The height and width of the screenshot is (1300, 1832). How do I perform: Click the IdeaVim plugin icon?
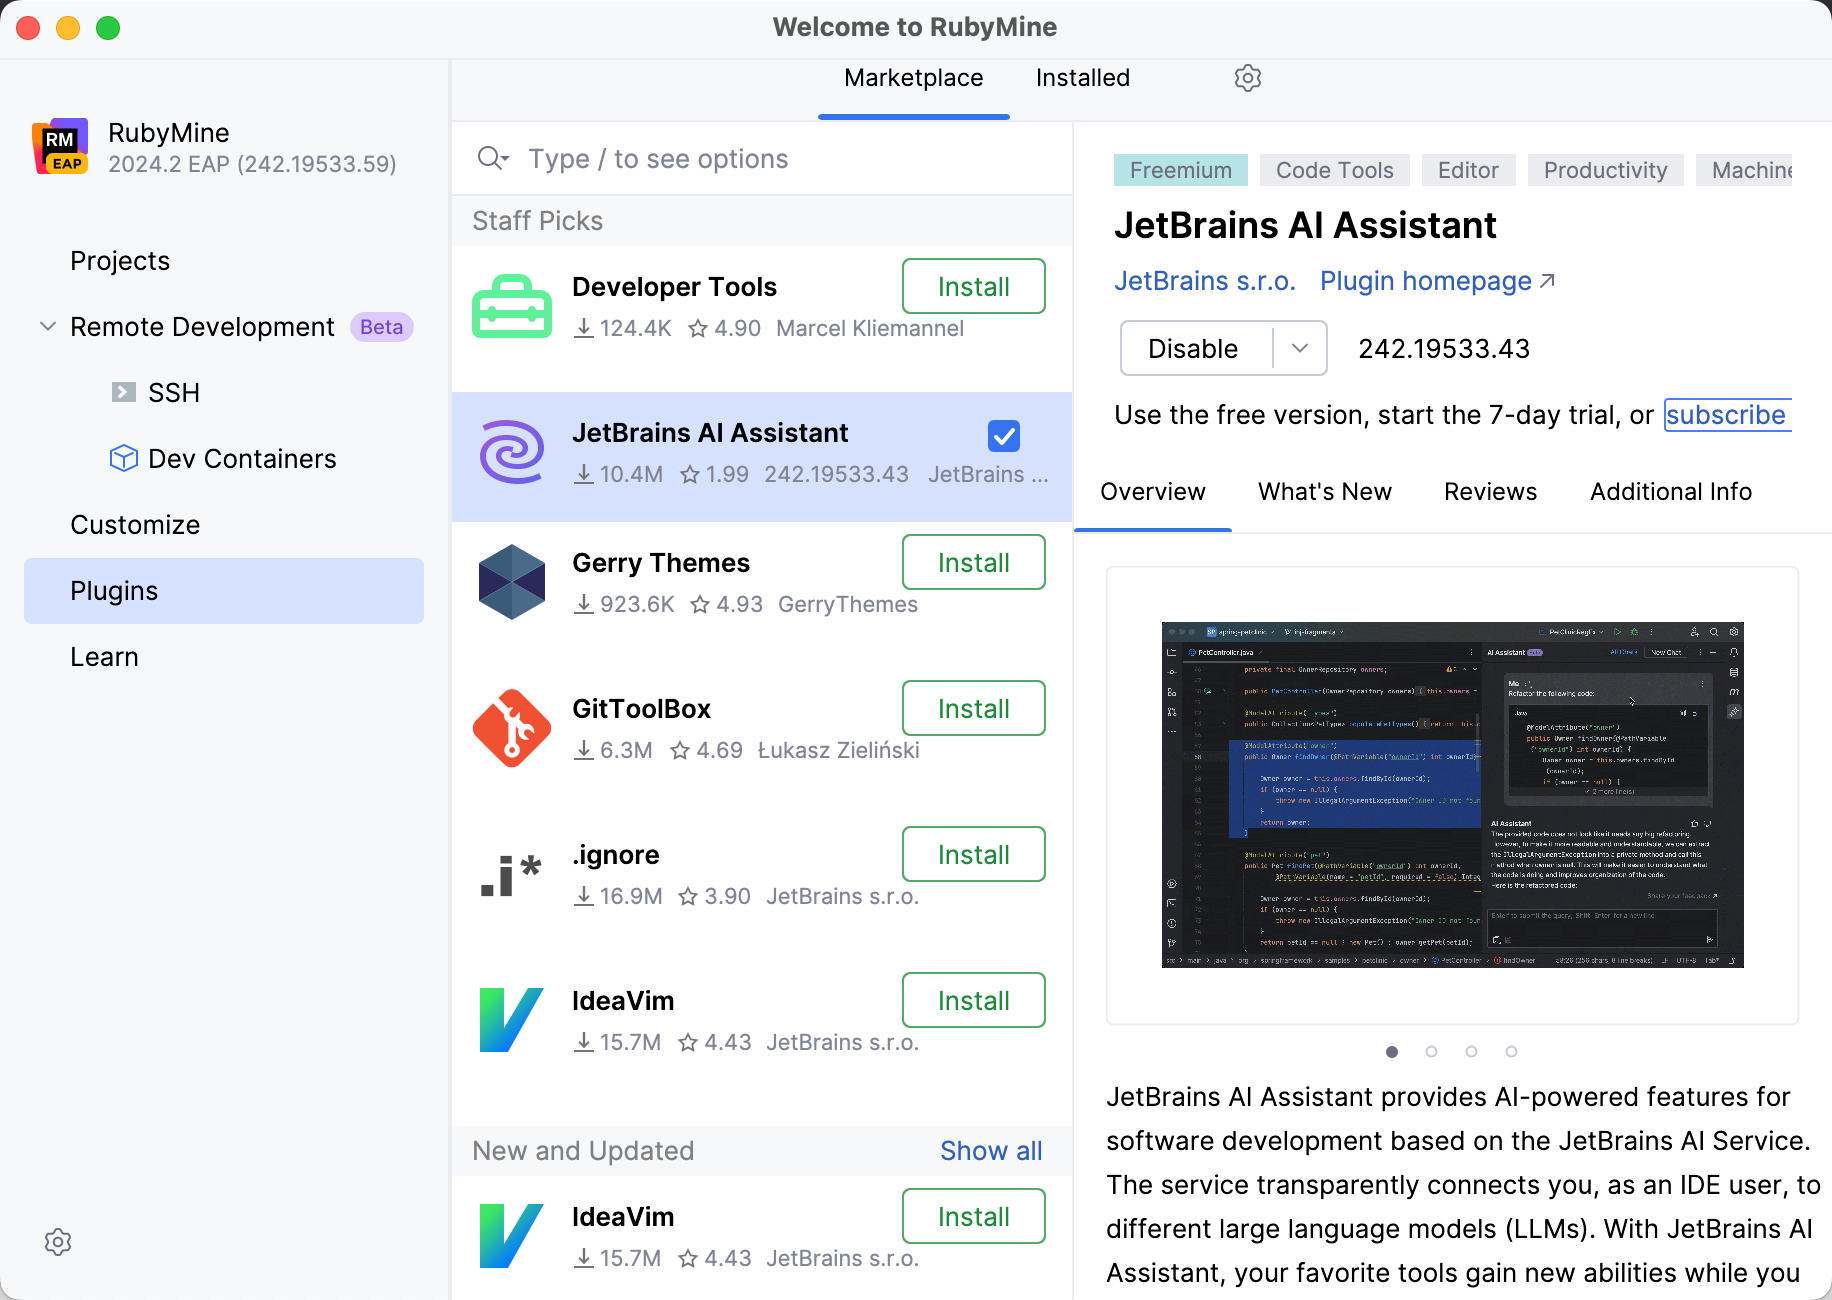511,1019
